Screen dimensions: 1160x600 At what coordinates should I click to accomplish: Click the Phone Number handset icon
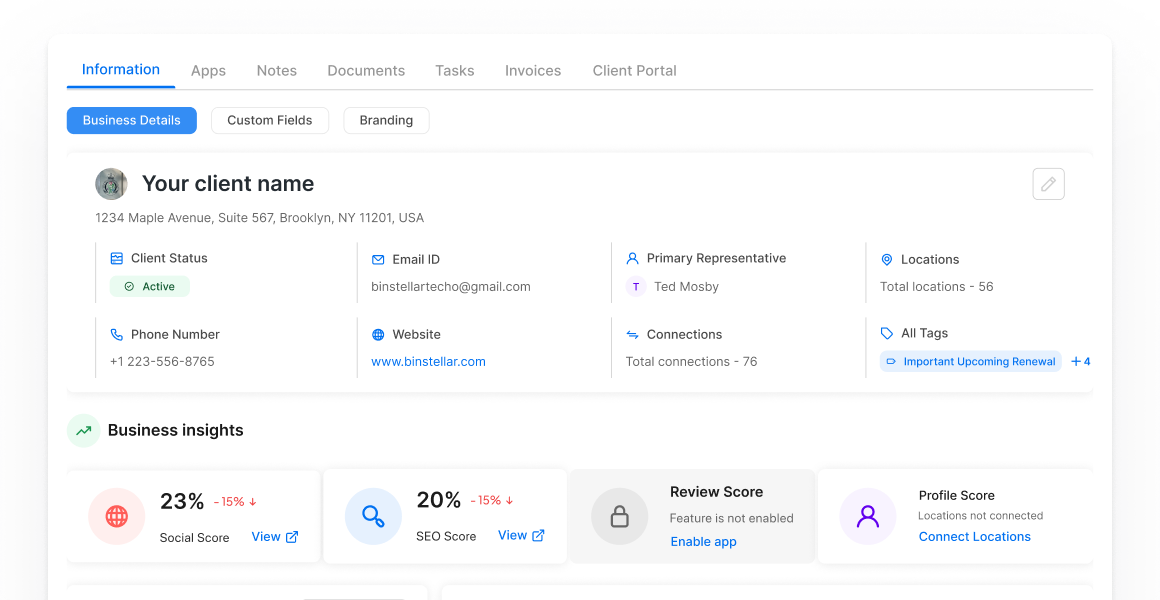click(x=117, y=334)
